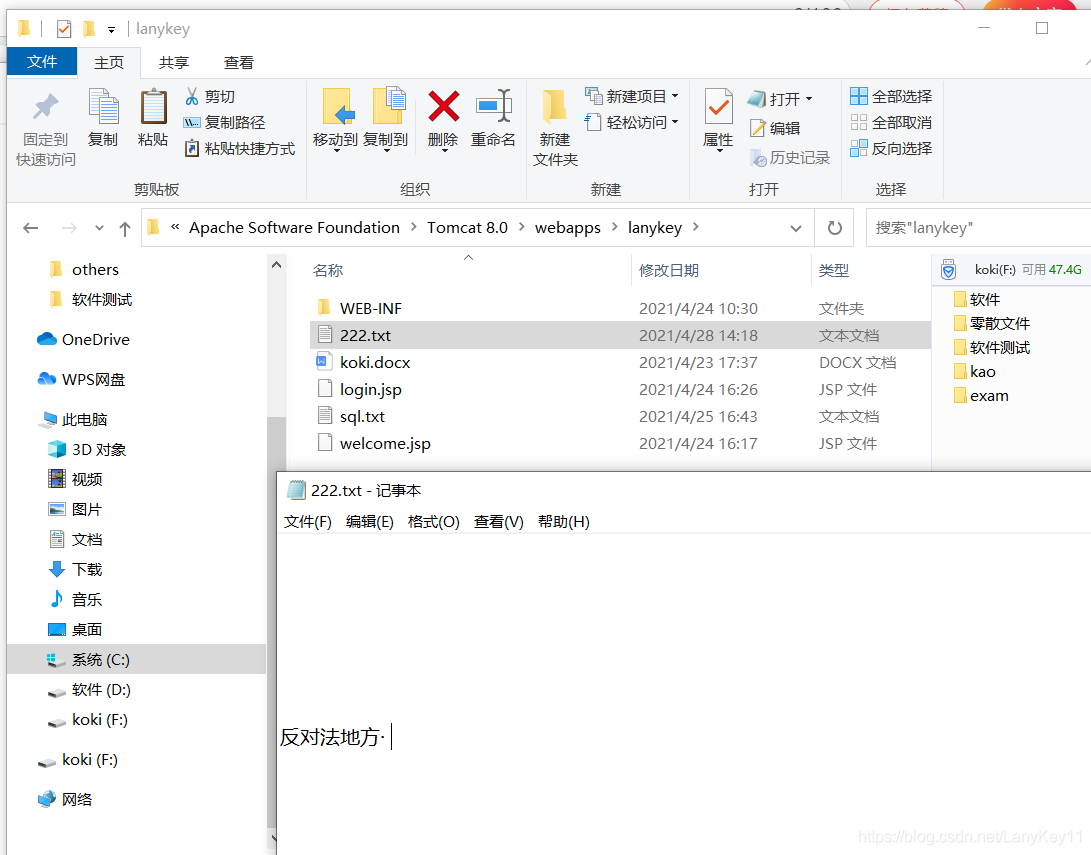This screenshot has height=855, width=1091.
Task: Select all items with 全部选择
Action: (x=891, y=96)
